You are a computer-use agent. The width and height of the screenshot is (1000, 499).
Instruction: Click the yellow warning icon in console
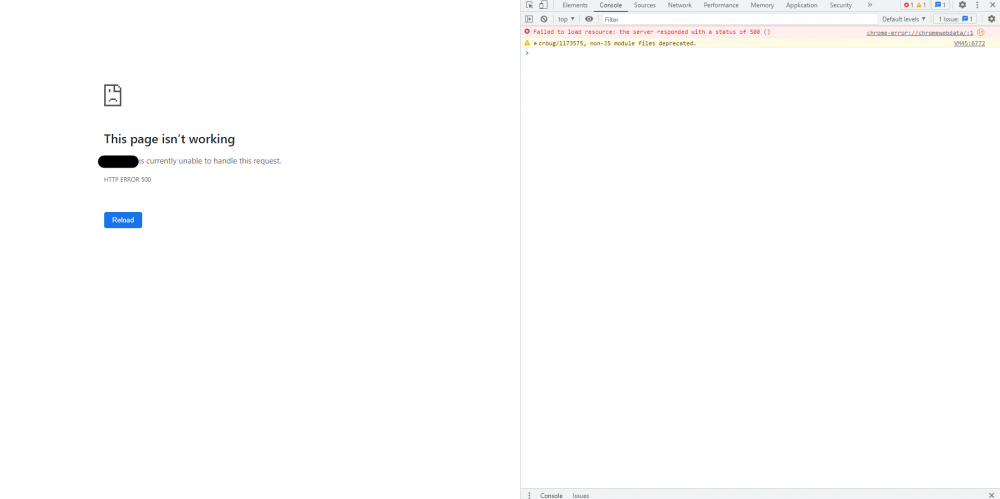(x=527, y=43)
